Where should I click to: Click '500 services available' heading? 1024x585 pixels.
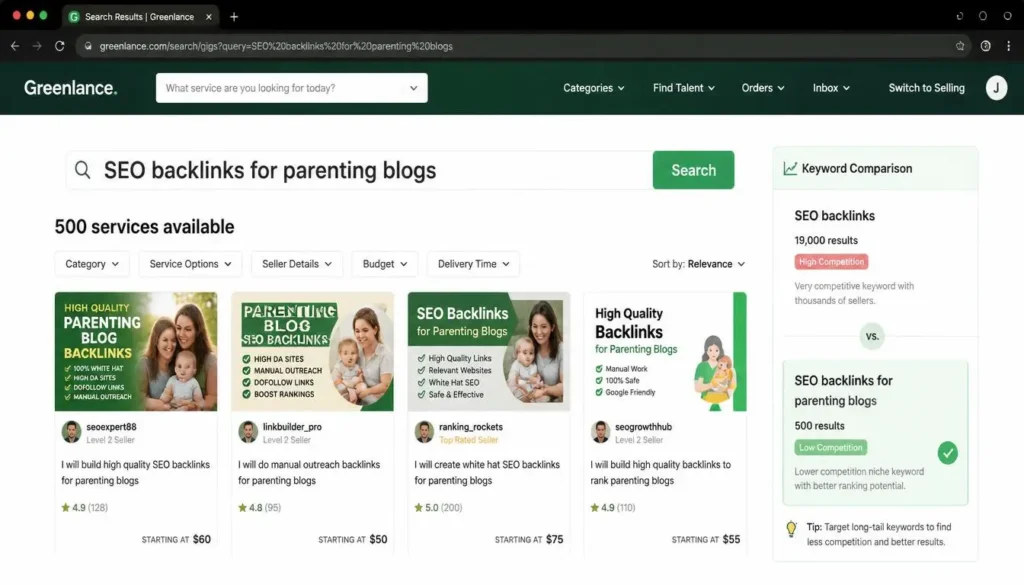[x=144, y=227]
